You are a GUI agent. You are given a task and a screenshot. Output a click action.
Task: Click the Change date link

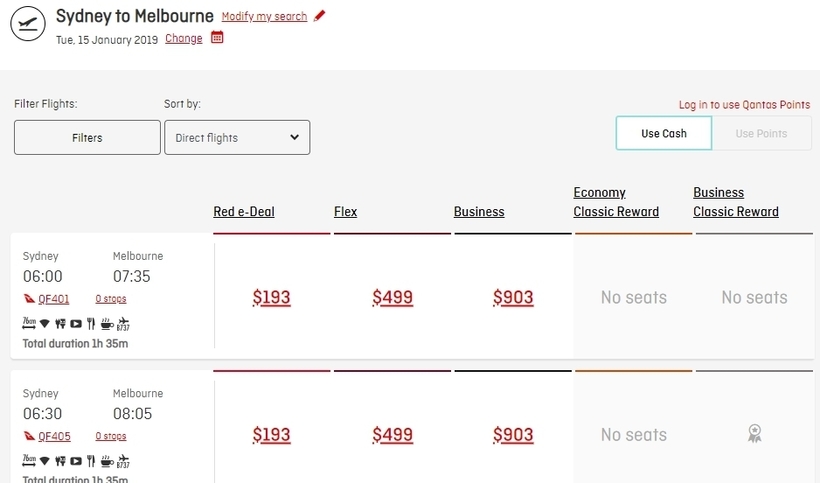click(184, 39)
